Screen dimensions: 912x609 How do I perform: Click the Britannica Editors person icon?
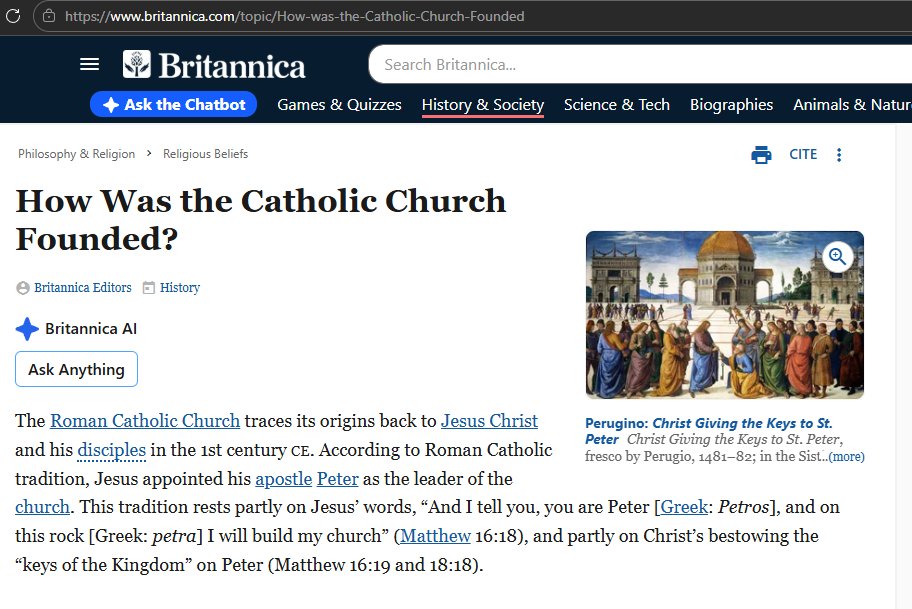(23, 288)
